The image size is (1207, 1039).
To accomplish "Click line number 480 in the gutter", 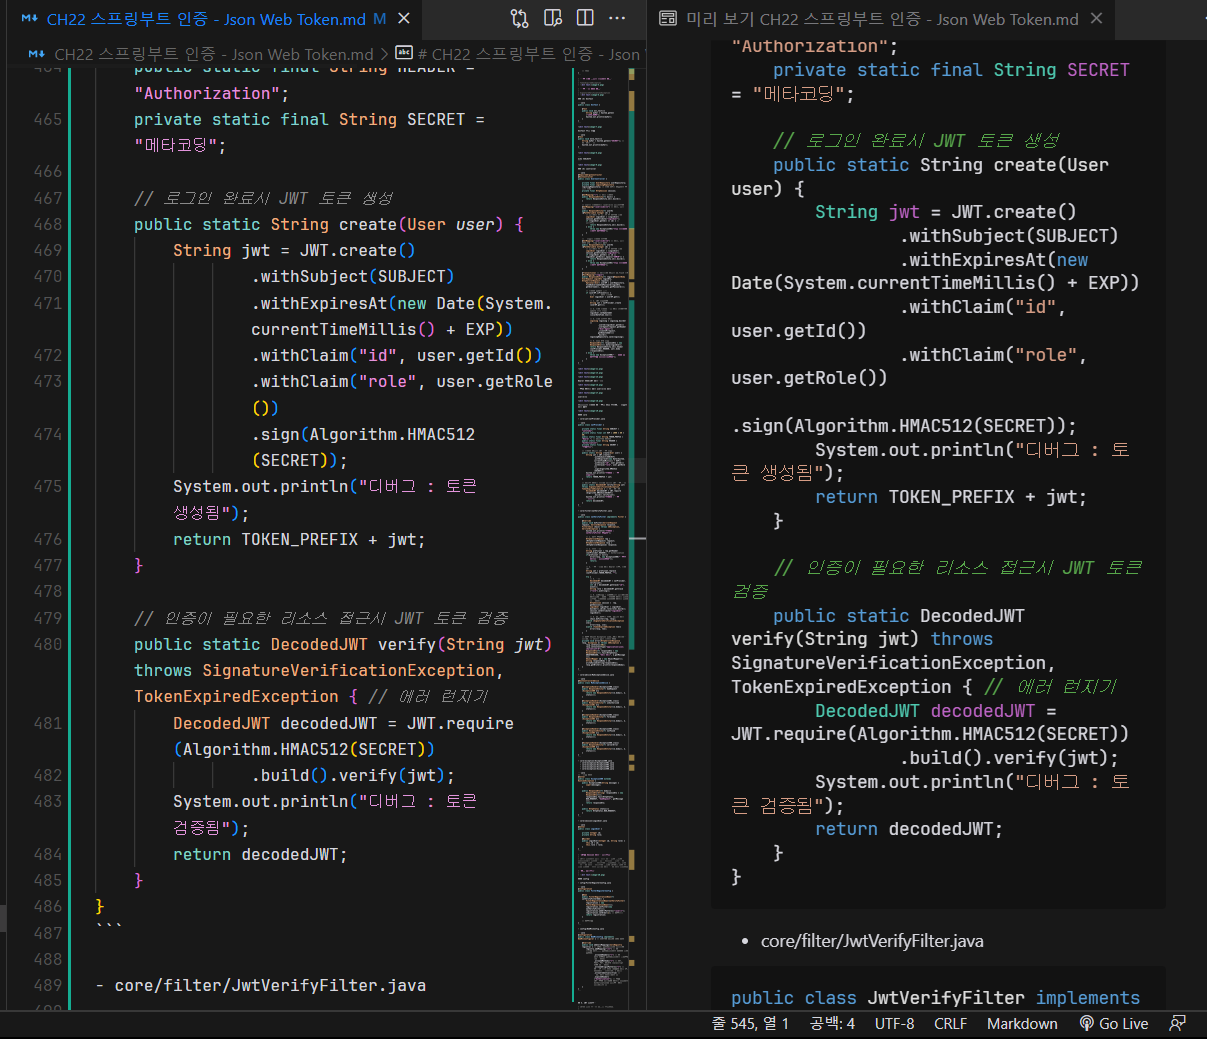I will pos(47,644).
